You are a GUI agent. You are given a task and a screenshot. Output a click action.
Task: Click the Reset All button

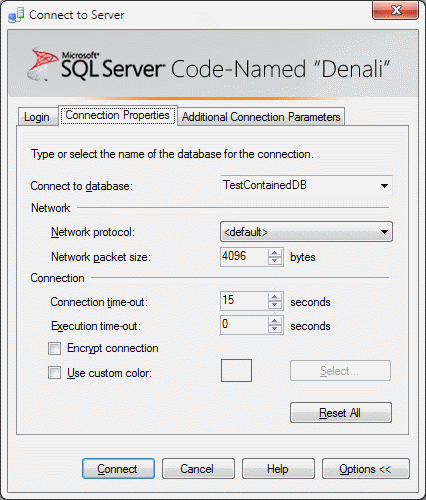pyautogui.click(x=341, y=413)
